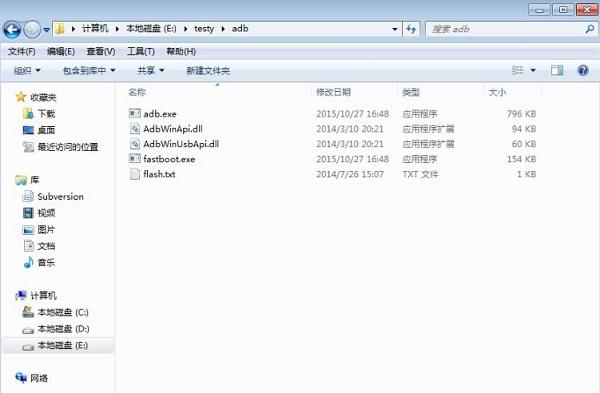The height and width of the screenshot is (393, 600).
Task: Open the Subversion library
Action: click(x=60, y=196)
